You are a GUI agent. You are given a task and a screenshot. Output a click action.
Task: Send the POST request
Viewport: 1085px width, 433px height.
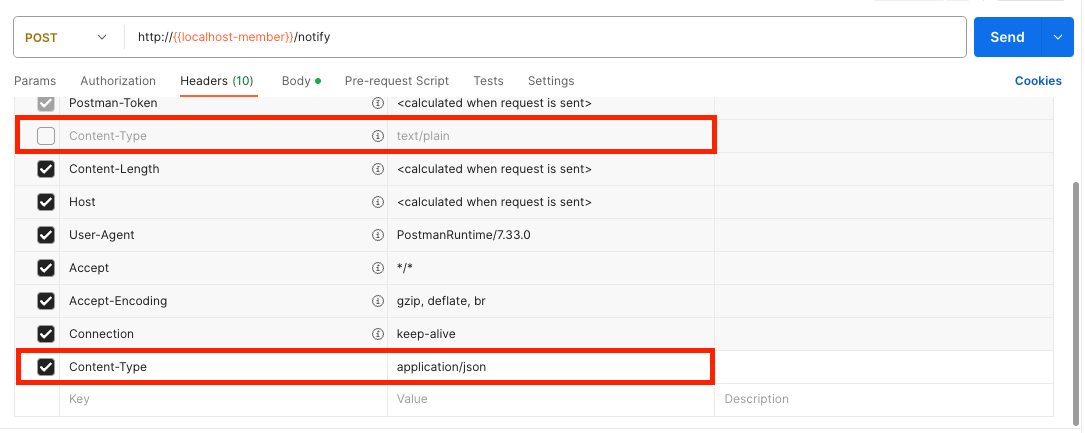(x=1008, y=37)
